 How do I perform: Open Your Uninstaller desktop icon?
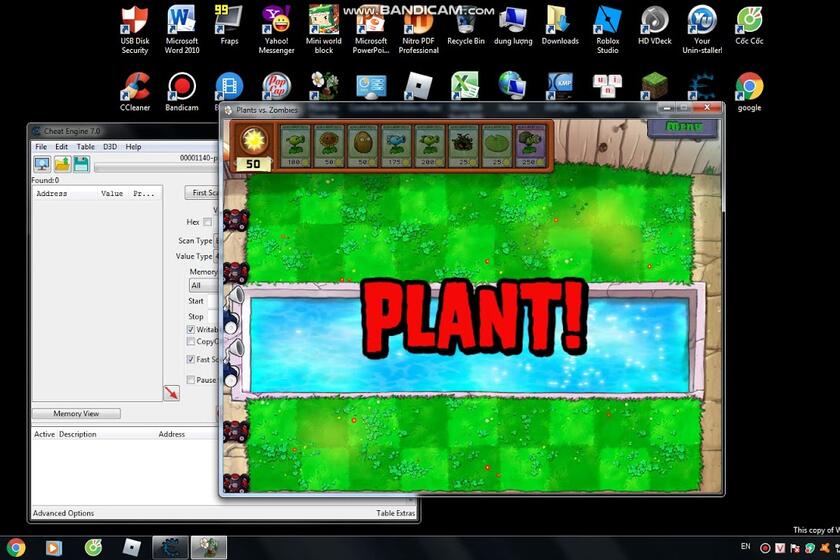click(x=702, y=29)
